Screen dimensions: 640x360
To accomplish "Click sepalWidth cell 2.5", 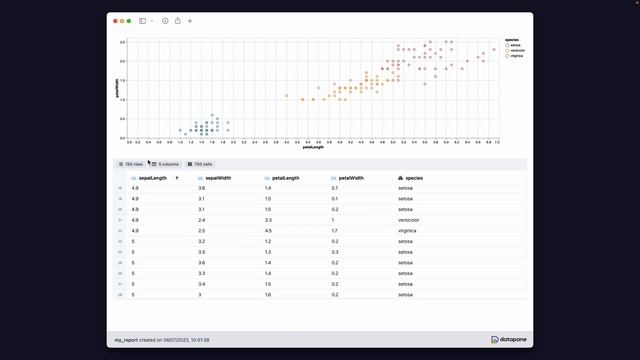I will click(202, 231).
